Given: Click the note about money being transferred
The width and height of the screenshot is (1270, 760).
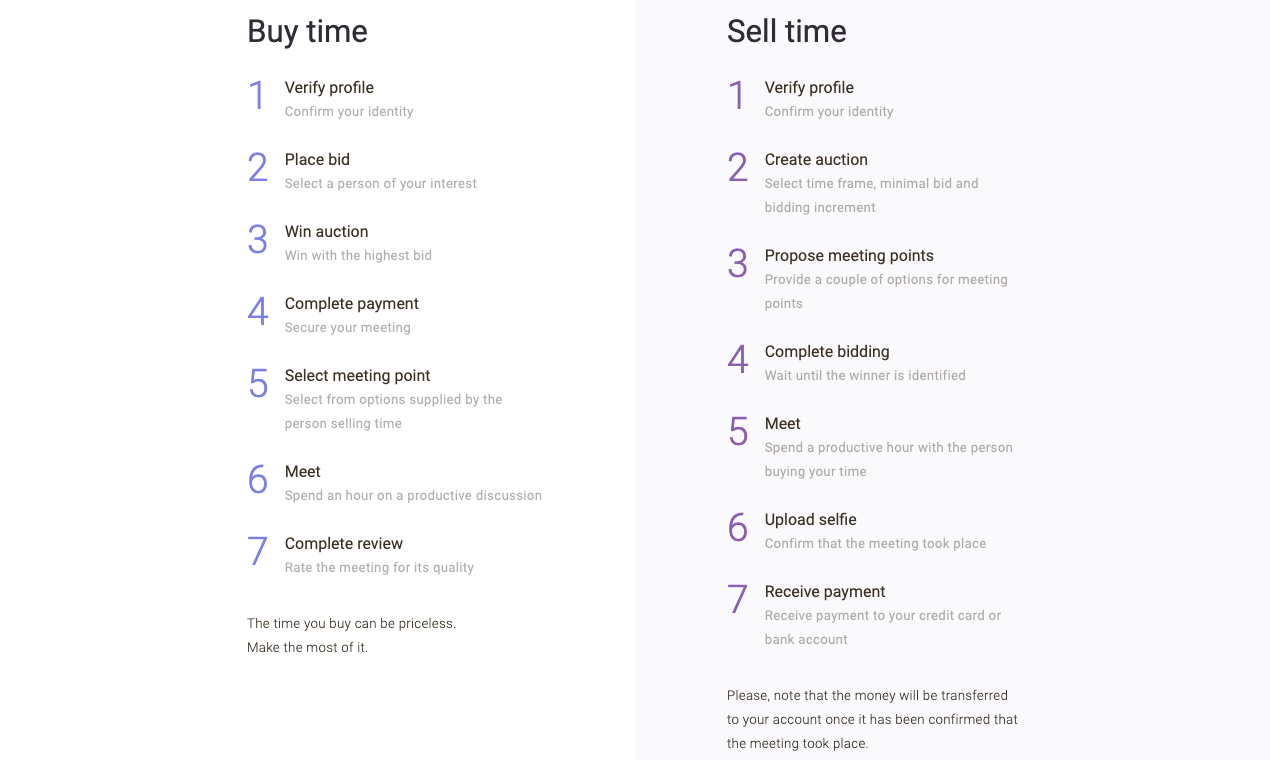Looking at the screenshot, I should pos(872,720).
